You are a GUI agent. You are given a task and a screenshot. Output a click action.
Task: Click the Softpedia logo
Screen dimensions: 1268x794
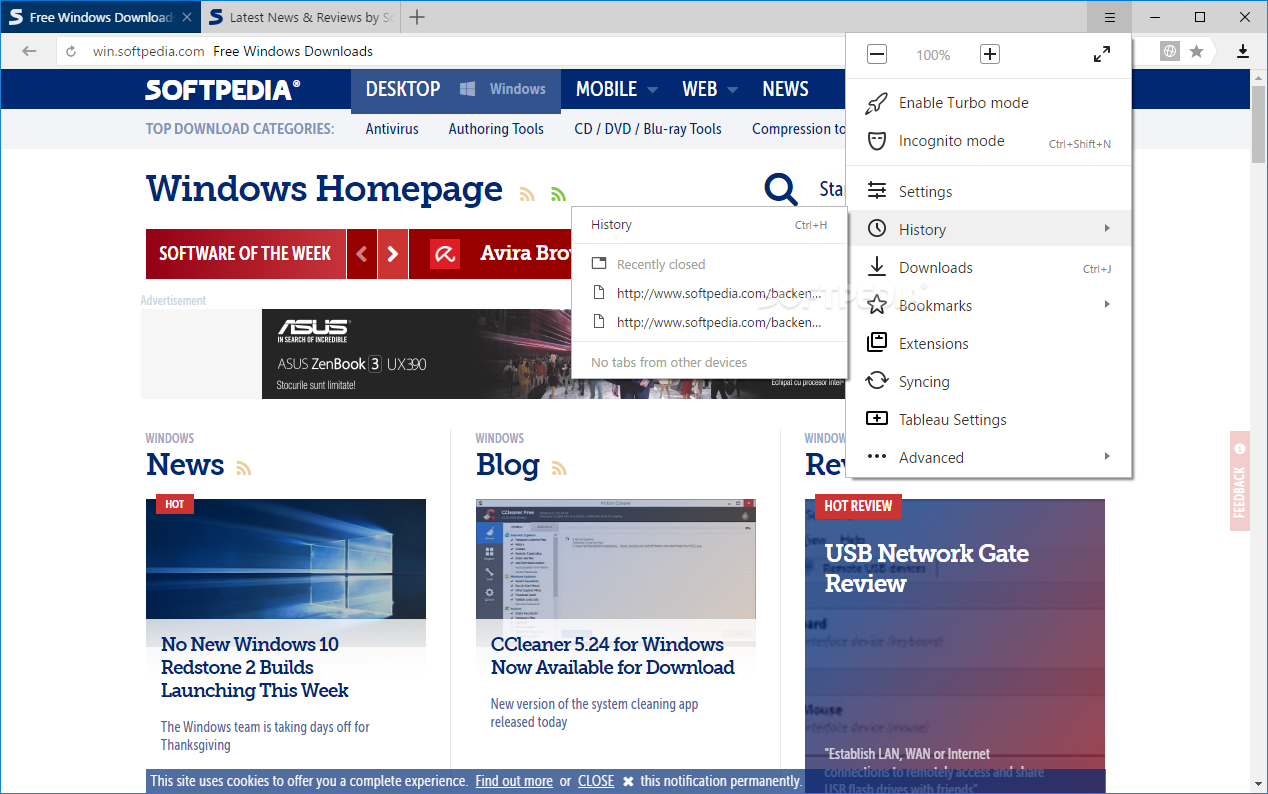222,90
